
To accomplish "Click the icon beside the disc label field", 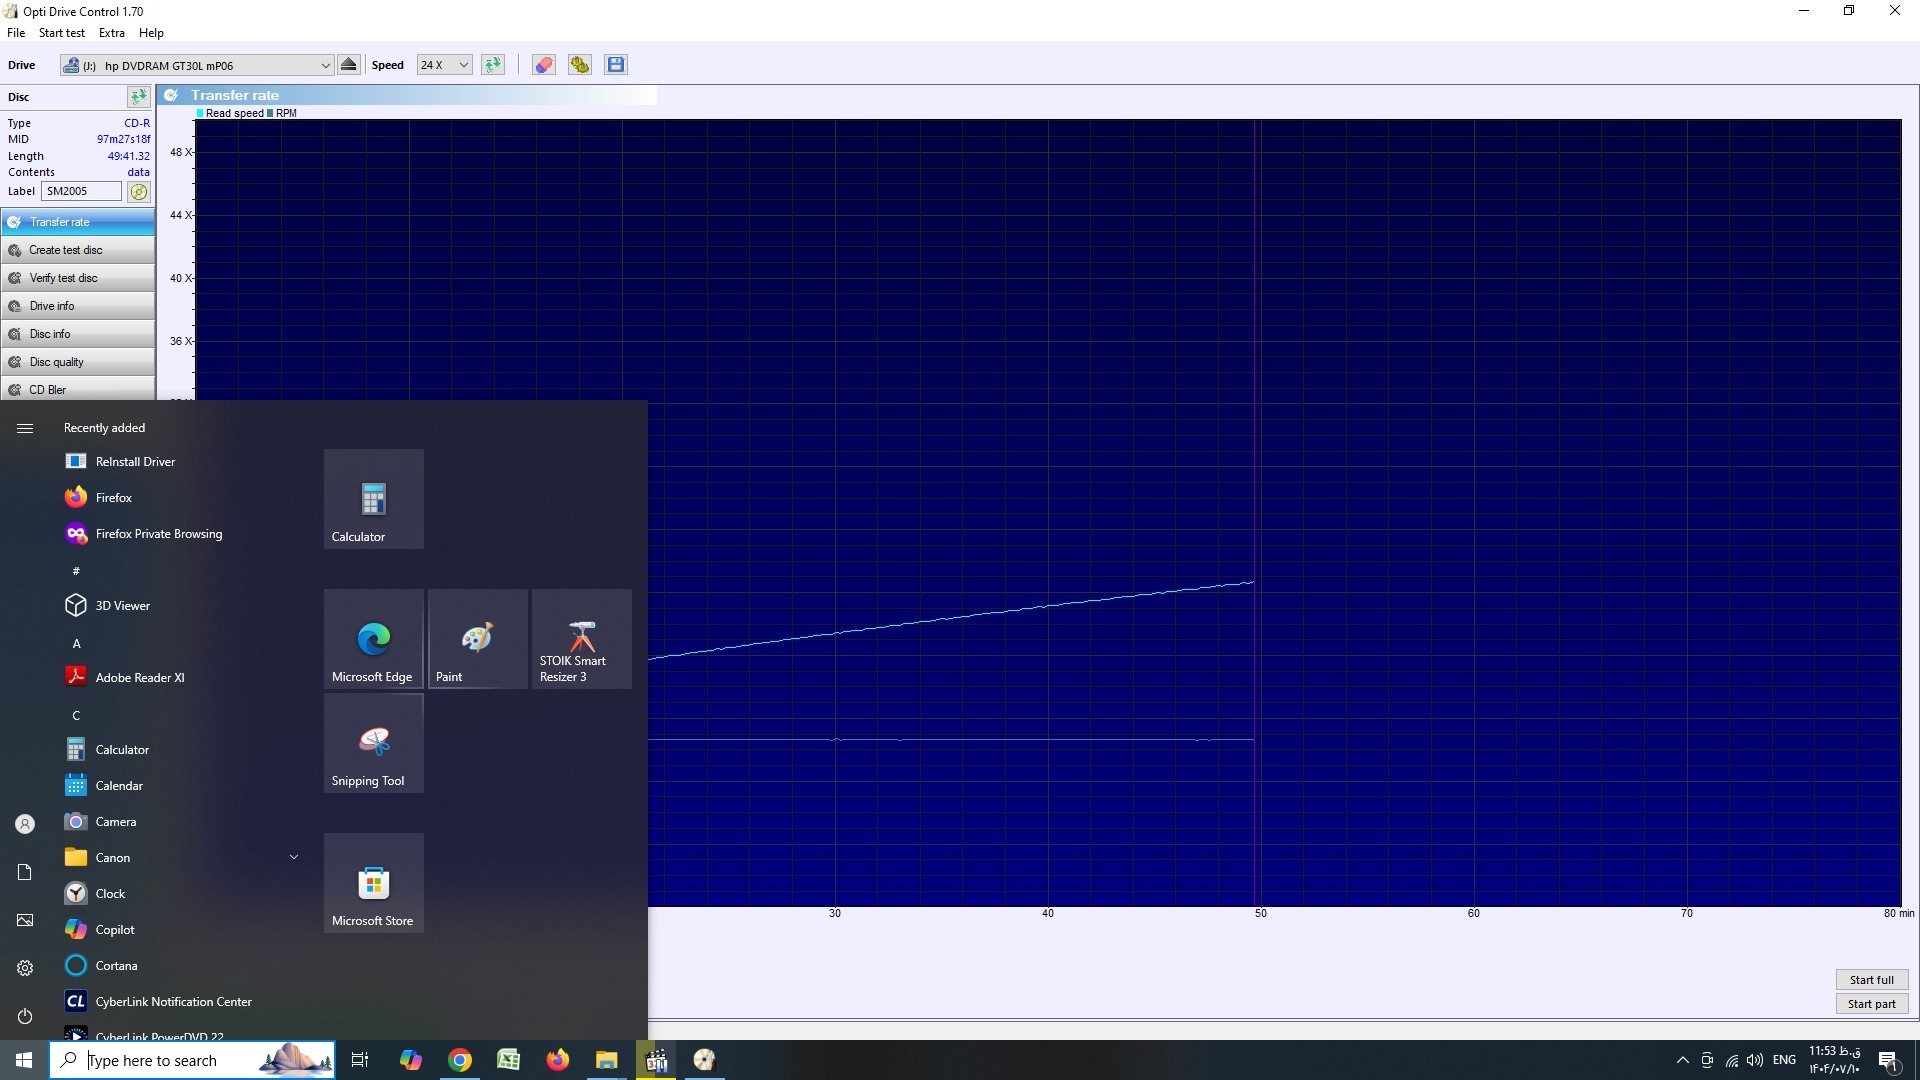I will click(x=139, y=191).
